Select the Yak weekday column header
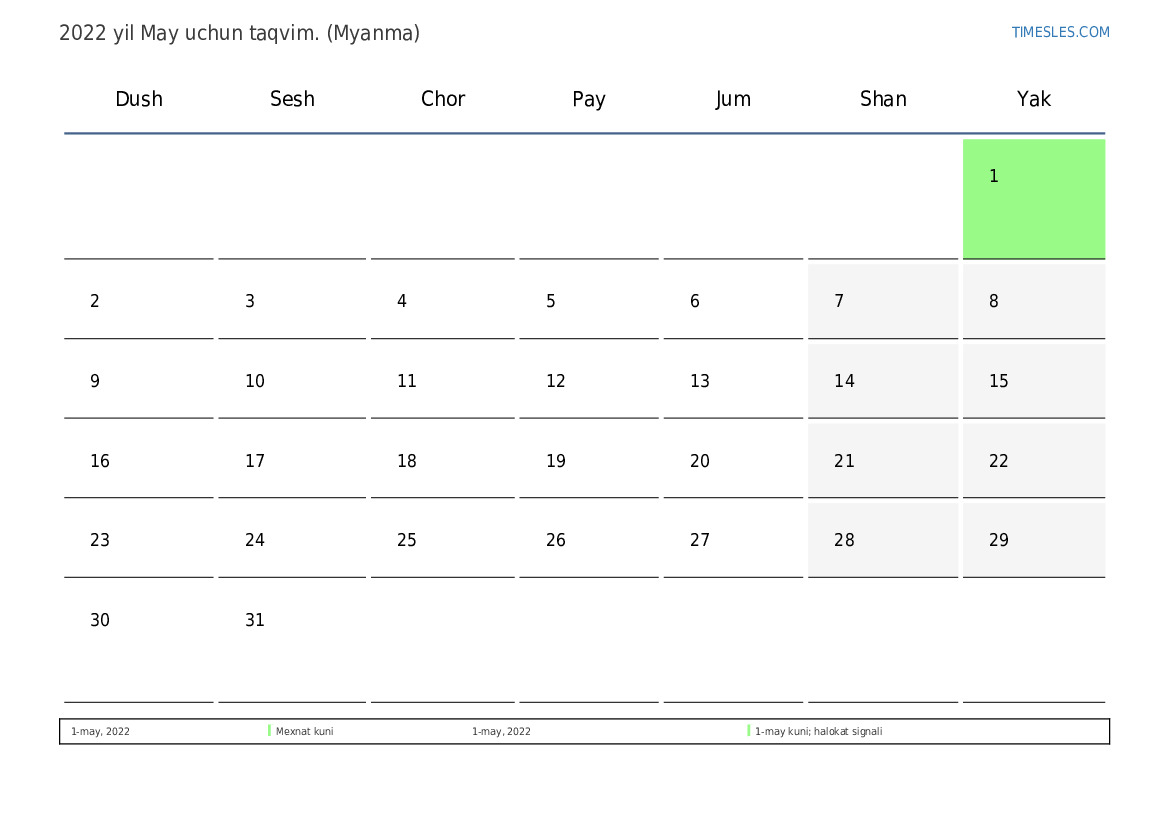1169x827 pixels. [x=1033, y=99]
